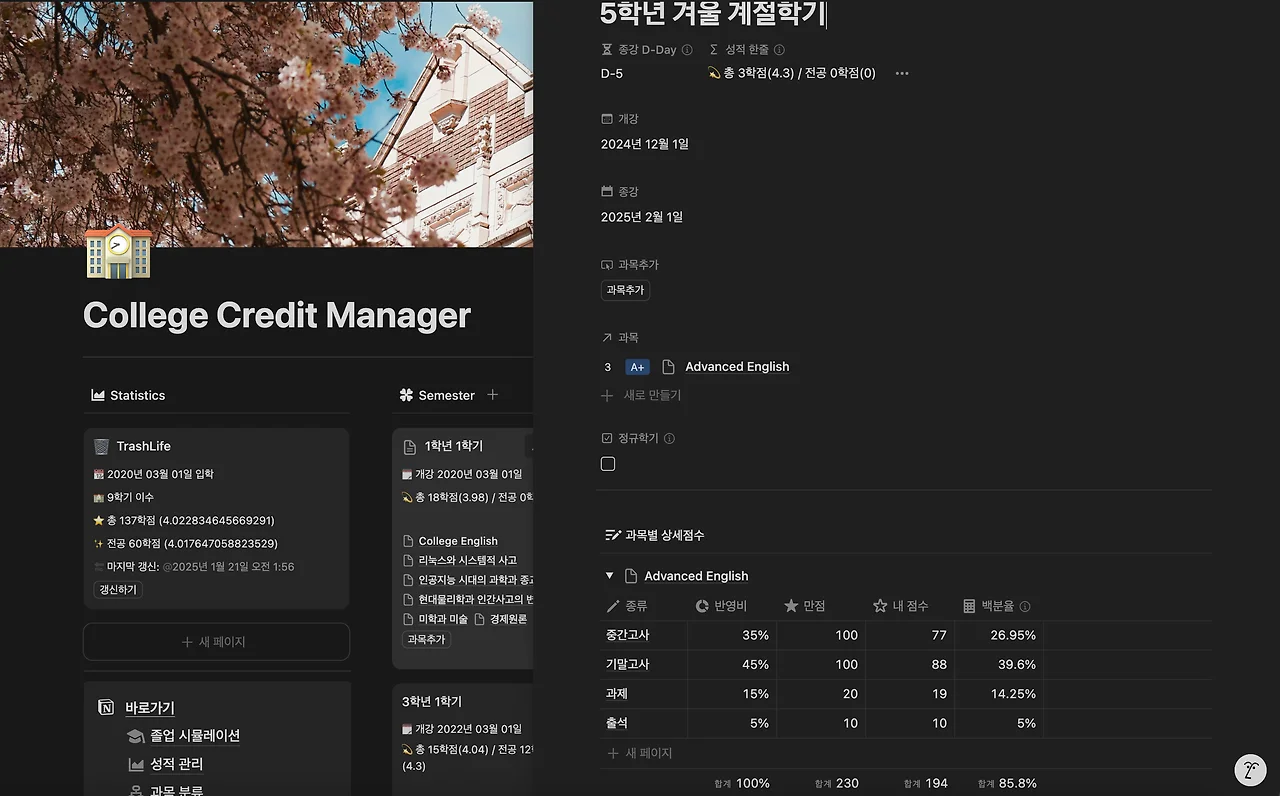1280x796 pixels.
Task: Toggle the 정규학기 checkbox
Action: point(608,464)
